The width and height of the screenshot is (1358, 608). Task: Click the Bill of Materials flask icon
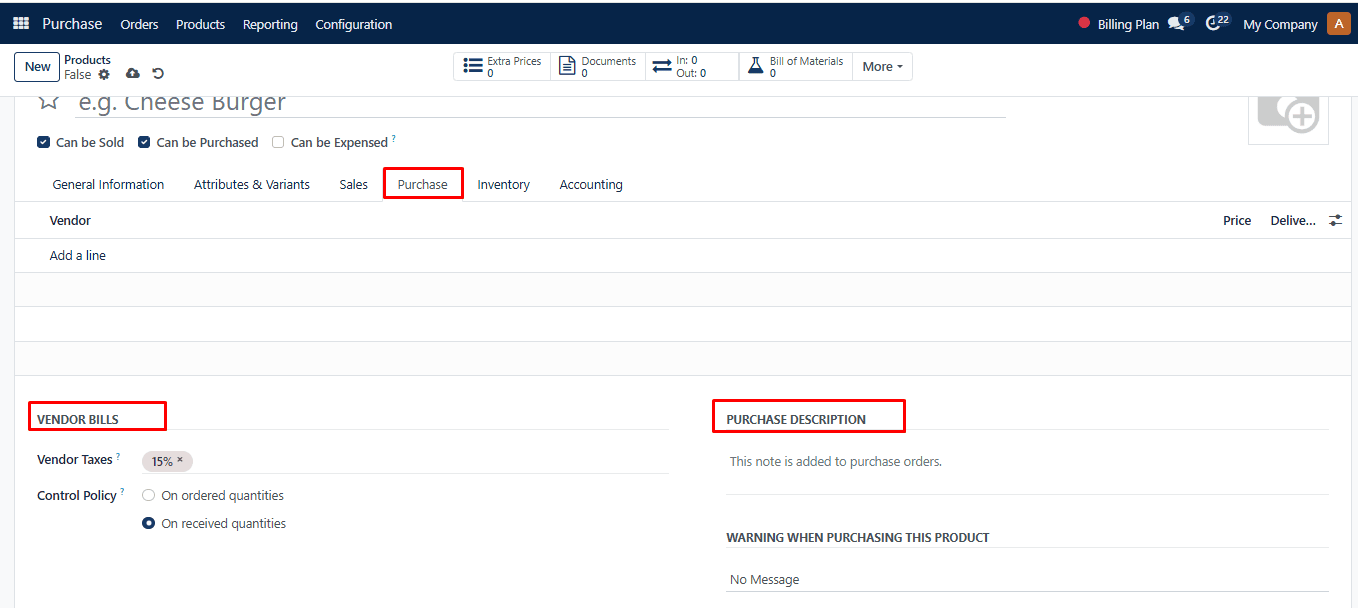coord(756,67)
